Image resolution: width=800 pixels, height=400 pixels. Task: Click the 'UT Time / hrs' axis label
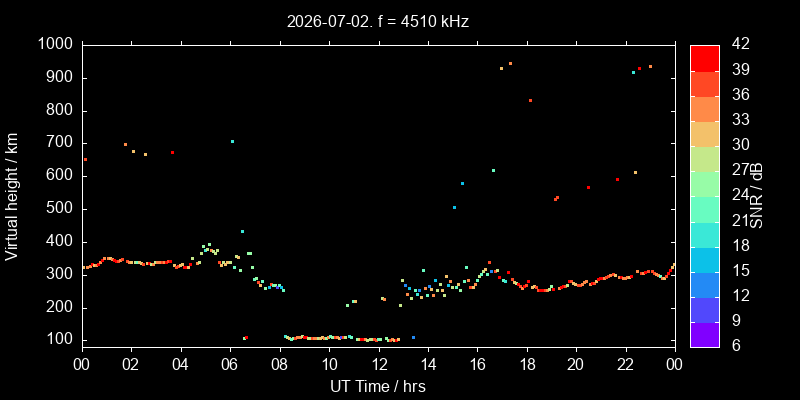pyautogui.click(x=378, y=386)
